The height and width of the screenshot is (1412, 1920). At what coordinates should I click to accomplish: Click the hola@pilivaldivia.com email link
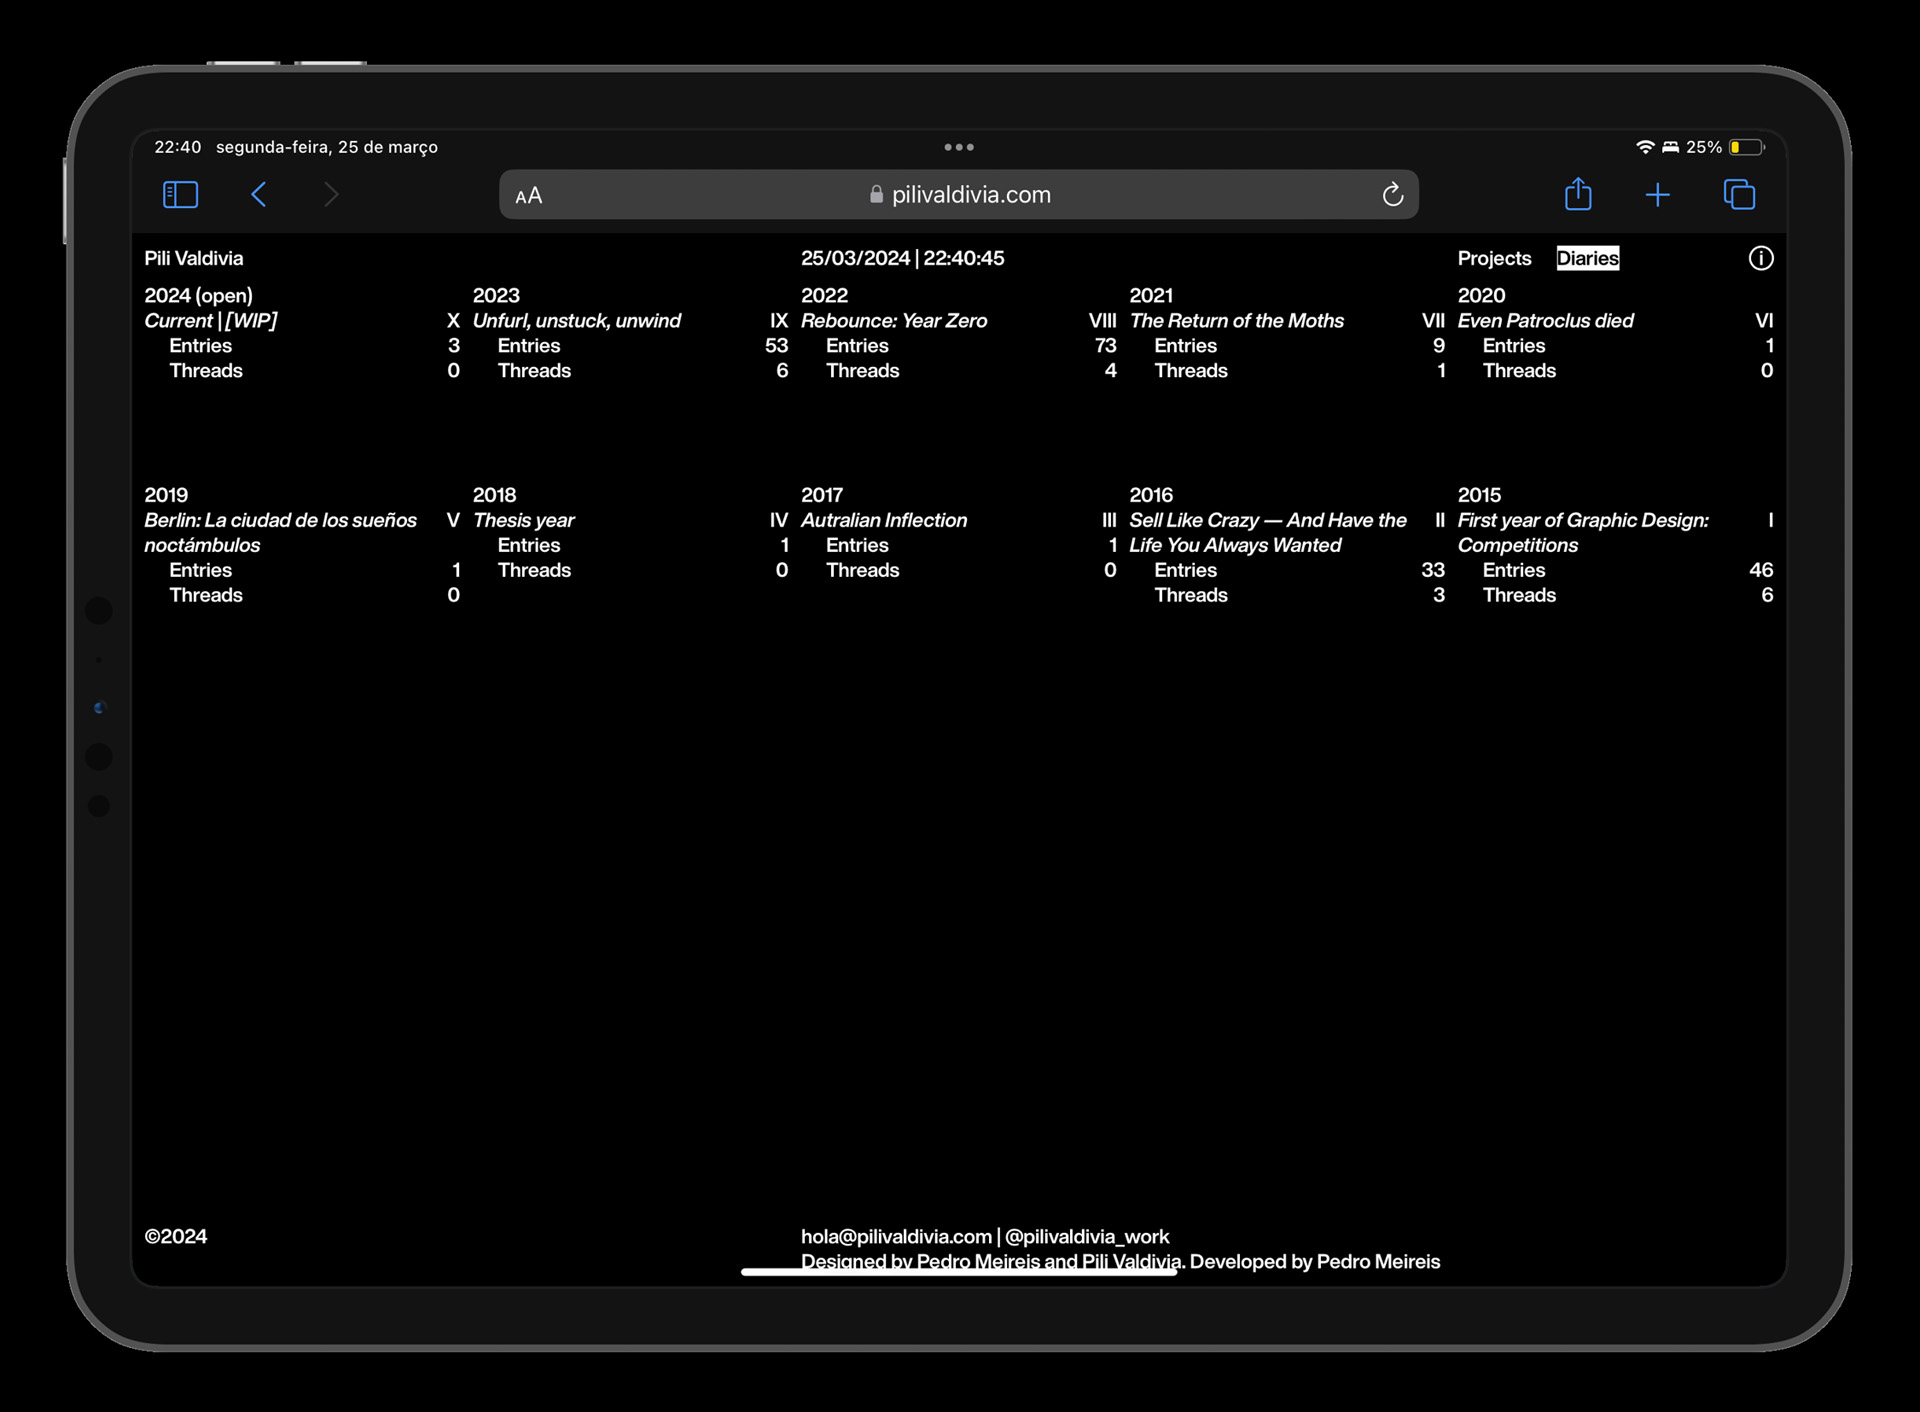point(896,1236)
